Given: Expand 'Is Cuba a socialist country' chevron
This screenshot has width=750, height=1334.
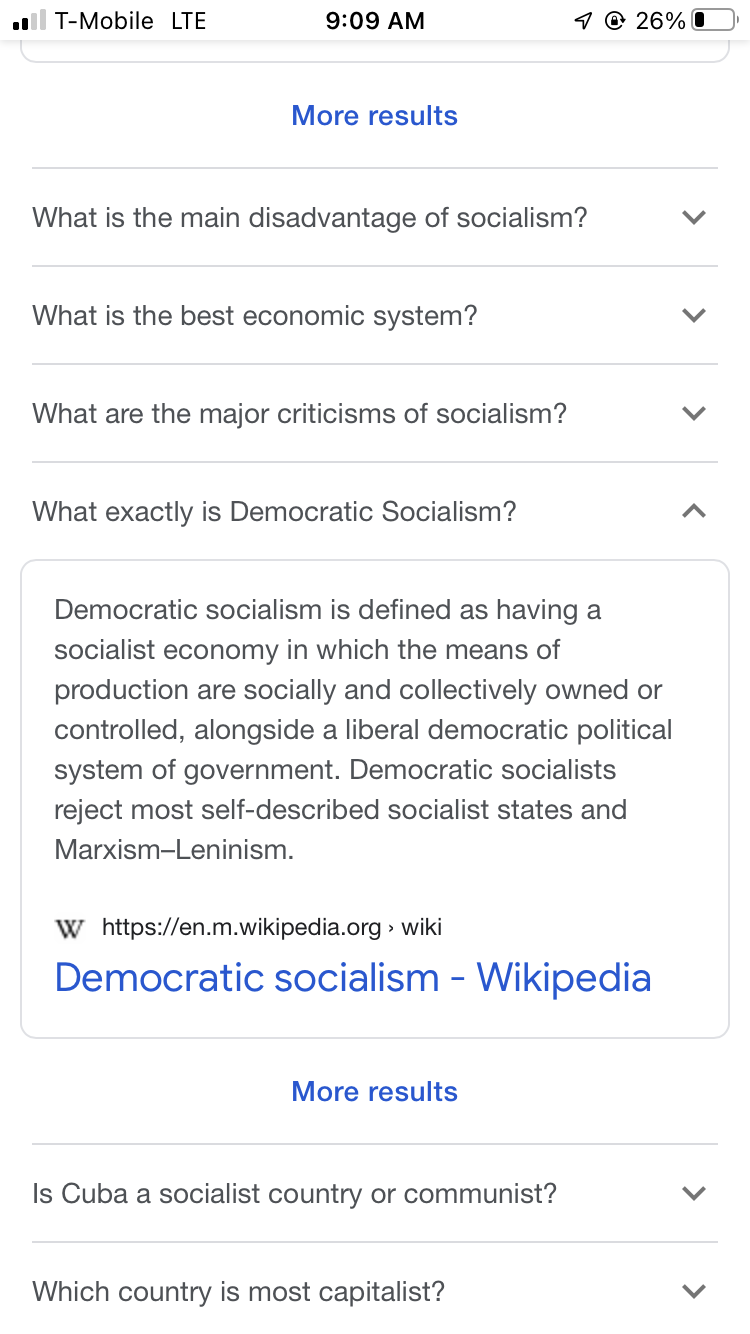Looking at the screenshot, I should point(693,1193).
